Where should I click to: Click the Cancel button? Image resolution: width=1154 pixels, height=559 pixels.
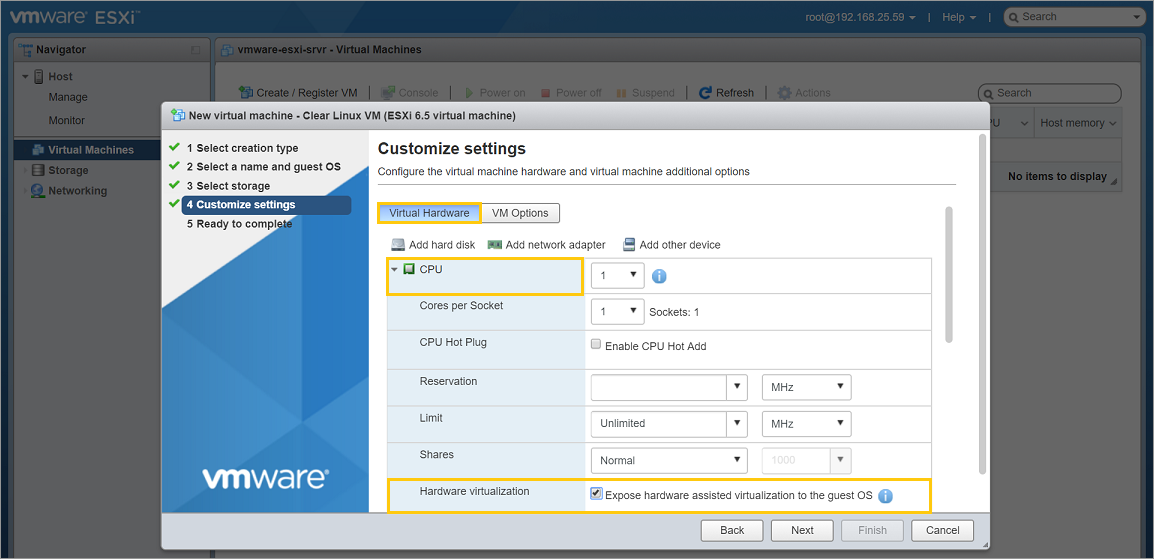pyautogui.click(x=942, y=530)
